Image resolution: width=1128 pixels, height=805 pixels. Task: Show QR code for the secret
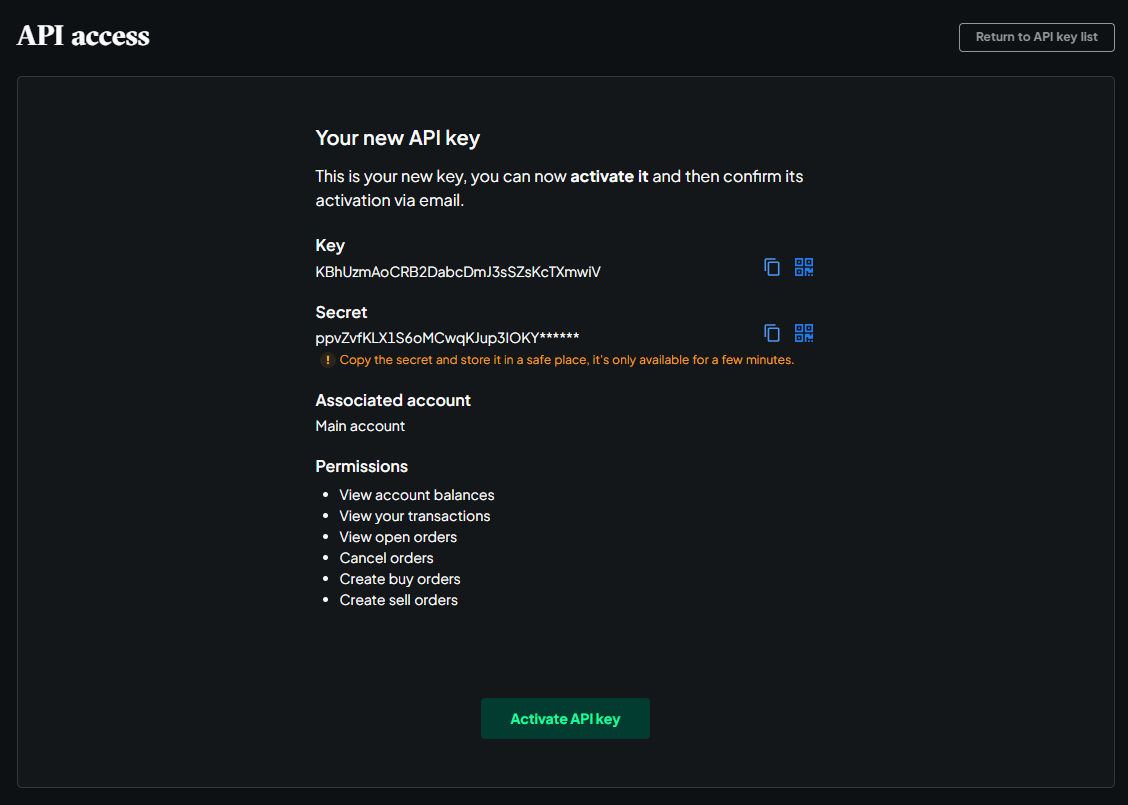[804, 333]
